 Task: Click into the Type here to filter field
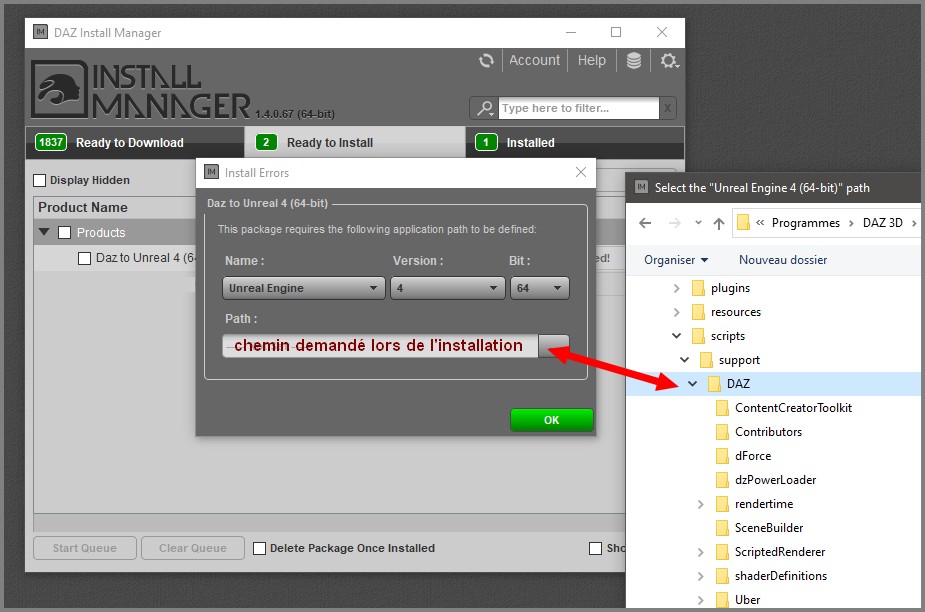(x=579, y=108)
